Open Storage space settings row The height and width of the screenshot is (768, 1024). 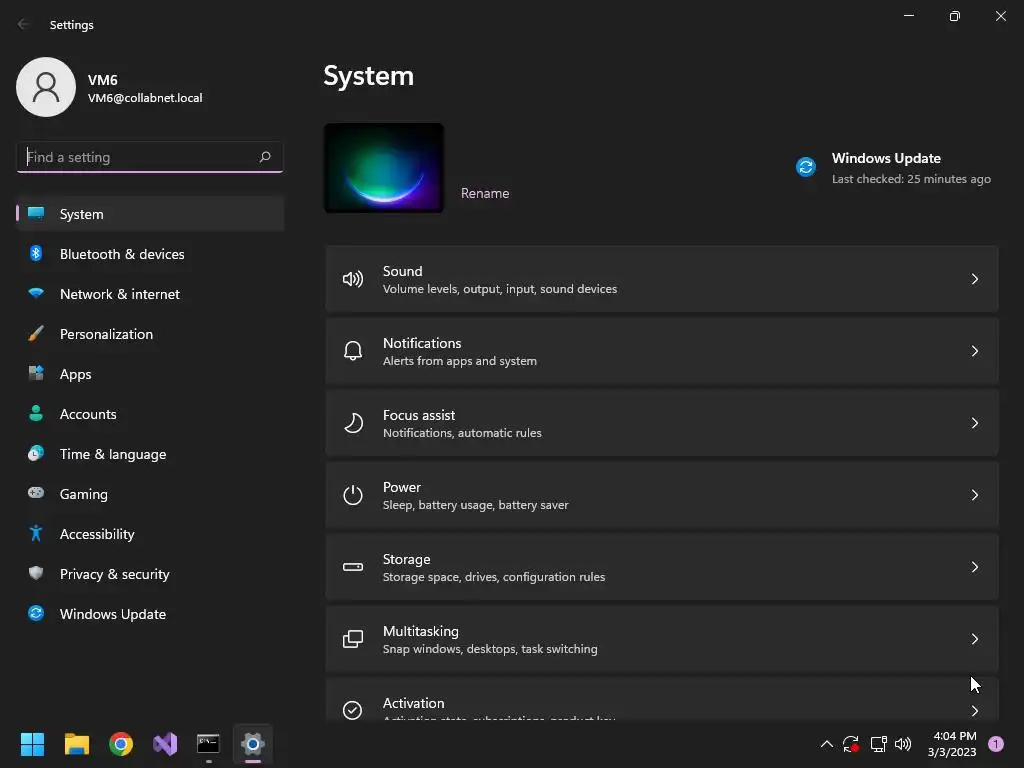click(662, 567)
